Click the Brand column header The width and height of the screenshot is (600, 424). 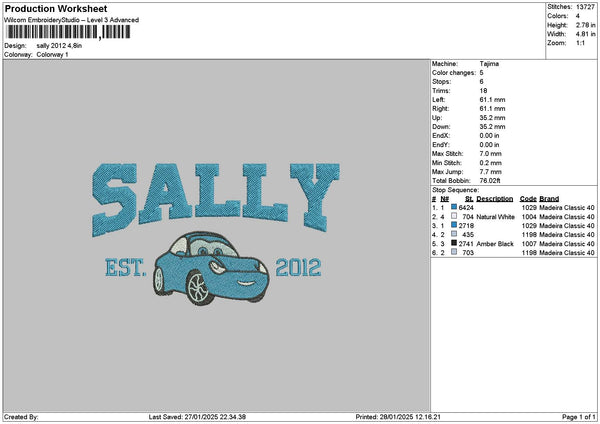549,199
